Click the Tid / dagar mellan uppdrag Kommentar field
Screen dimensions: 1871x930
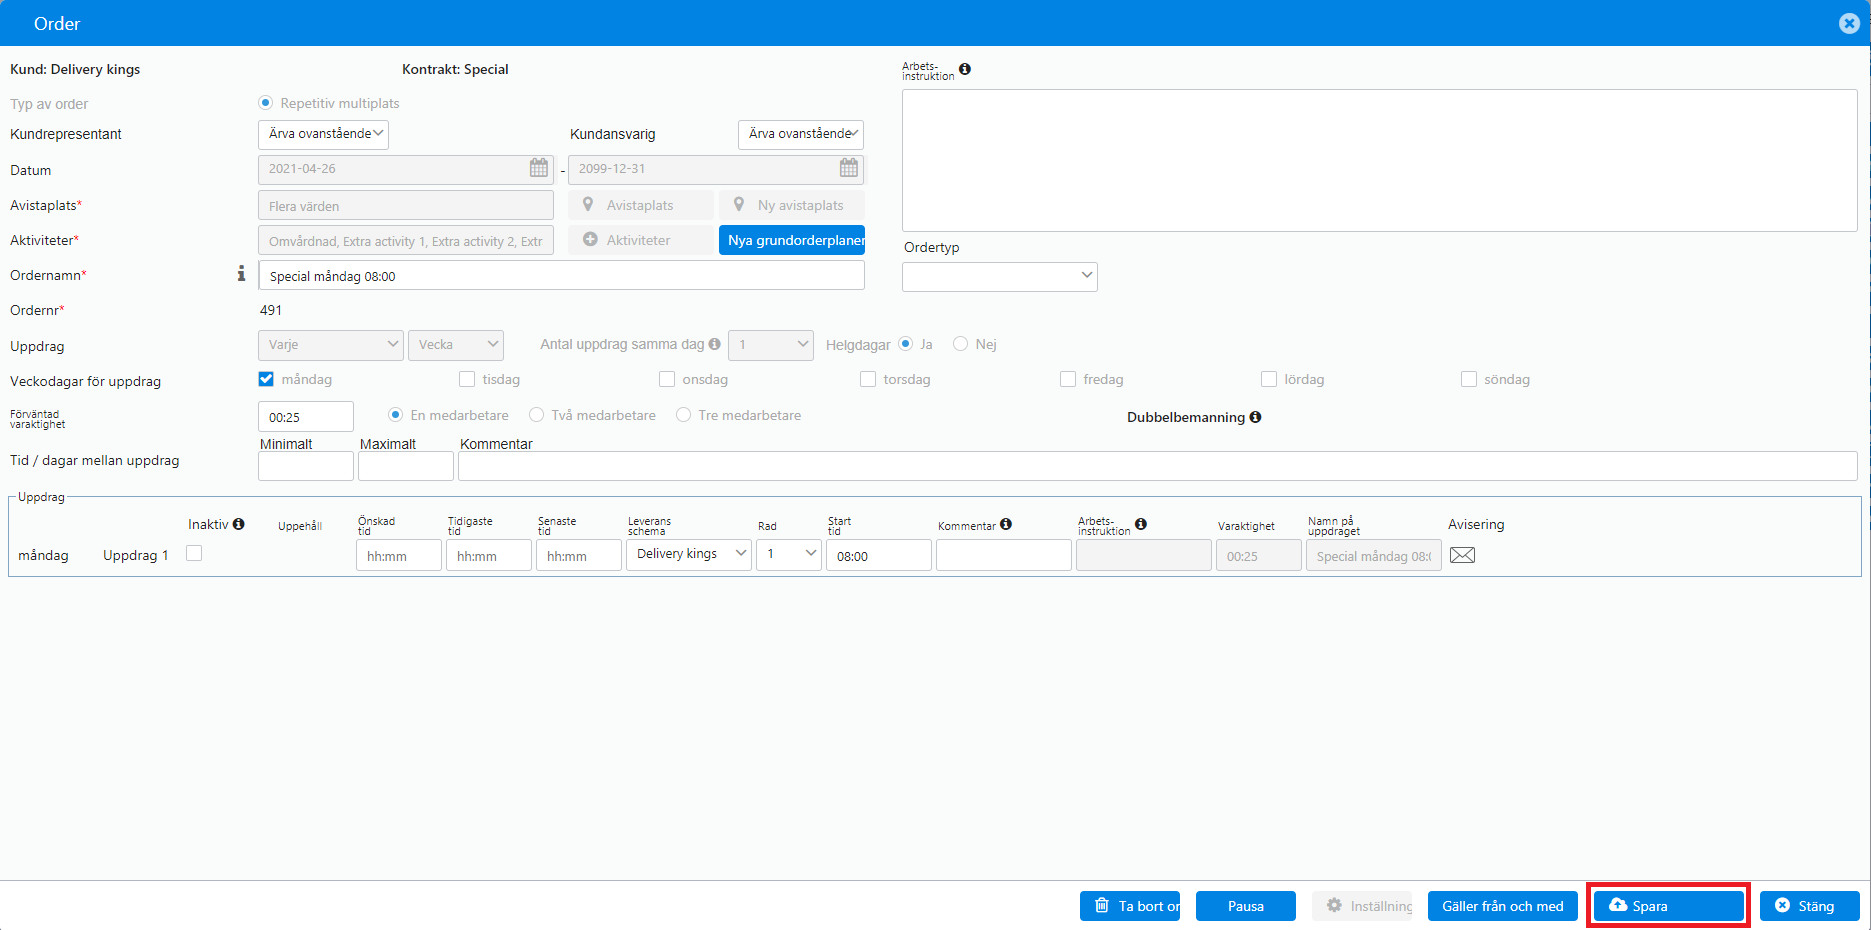pos(1158,466)
